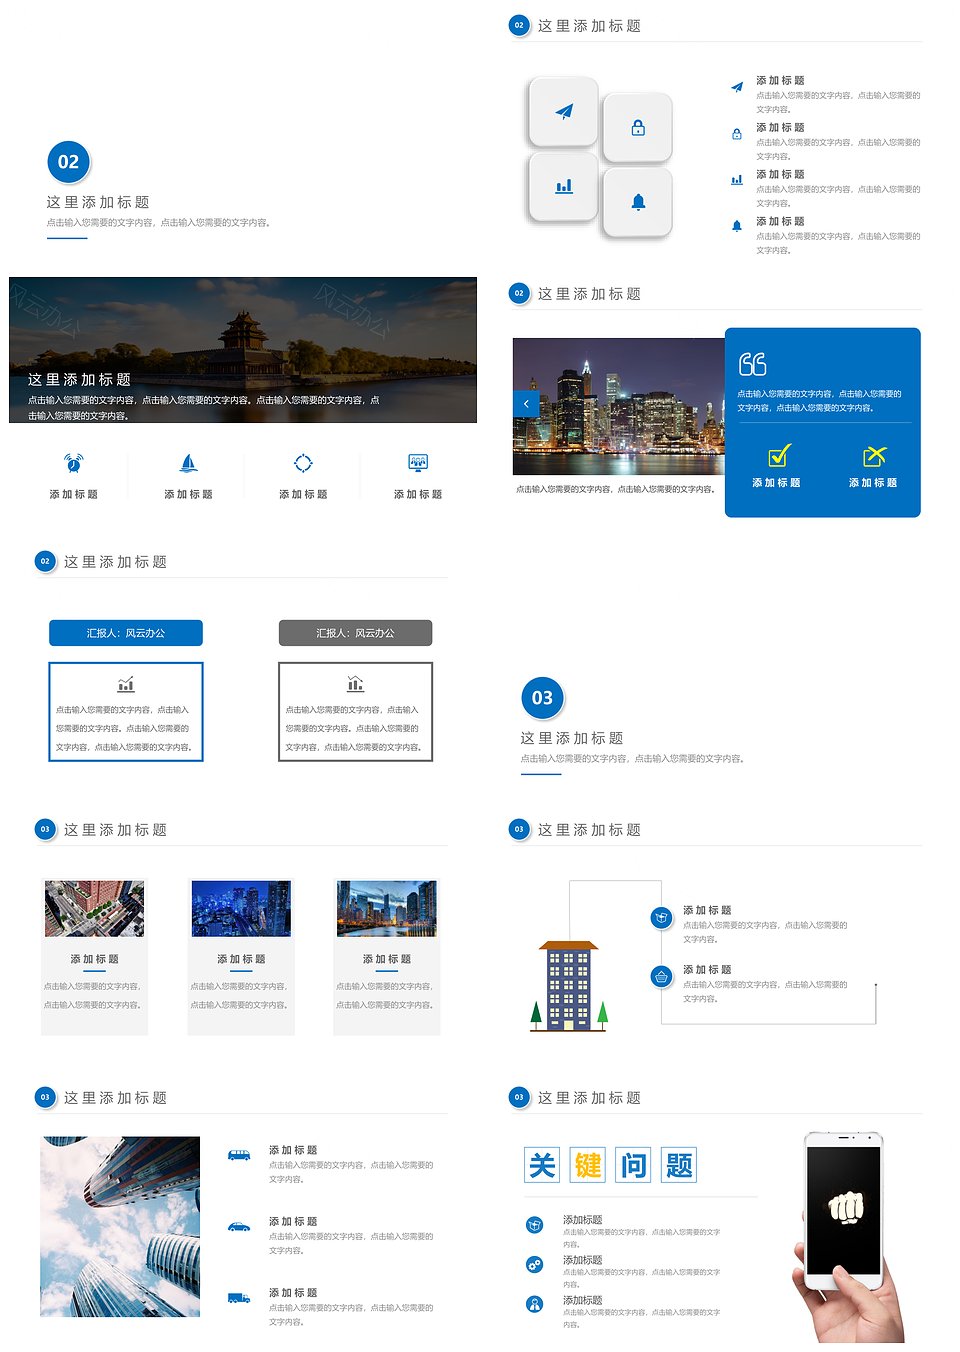This screenshot has height=1352, width=960.
Task: Click the yellow checkmark box icon
Action: coord(779,456)
